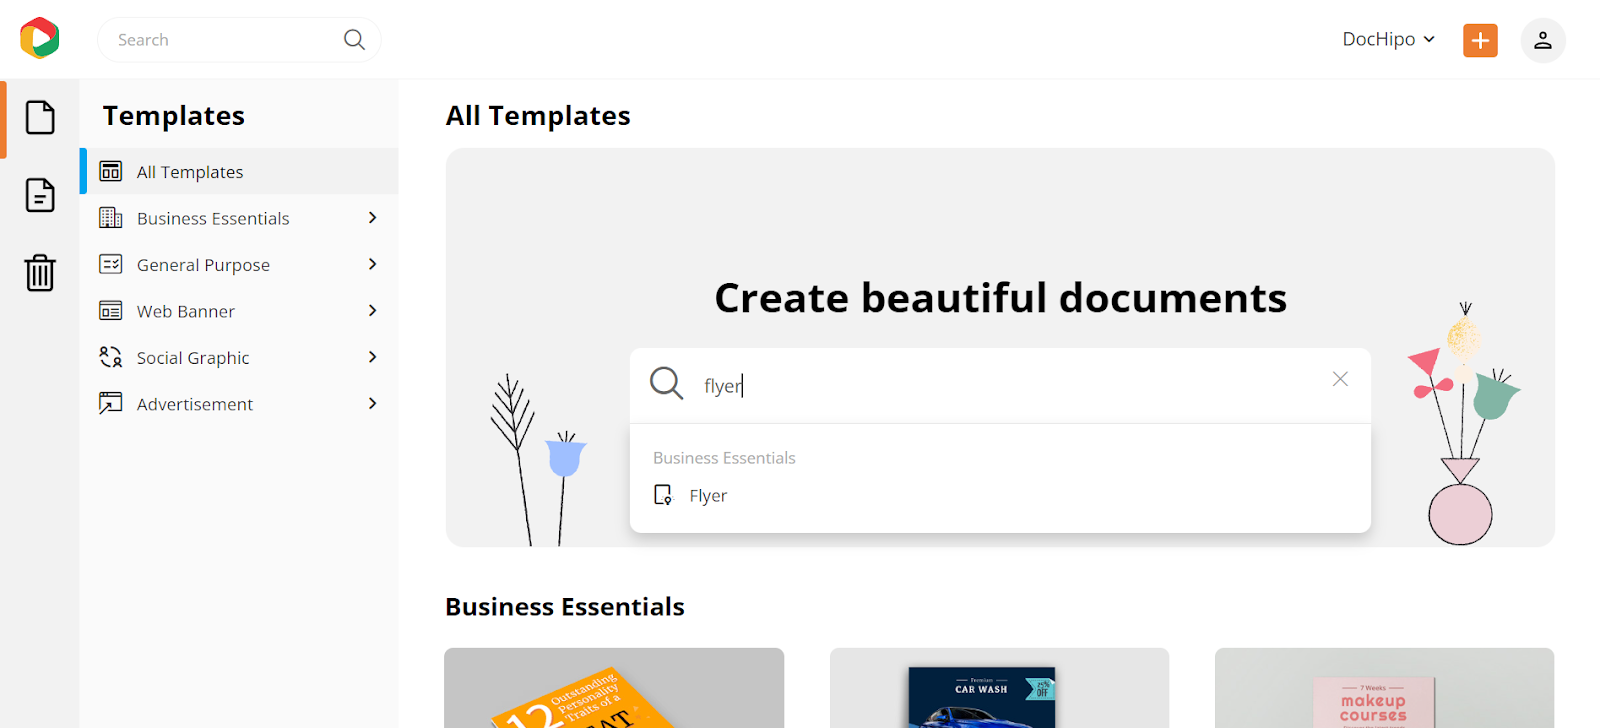The width and height of the screenshot is (1600, 728).
Task: Expand Social Graphic chevron
Action: tap(372, 357)
